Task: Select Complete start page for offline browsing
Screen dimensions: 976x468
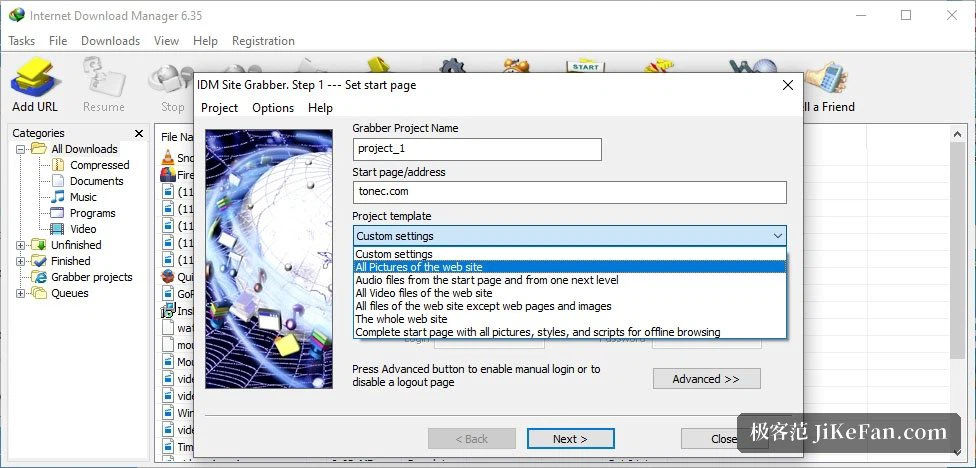Action: pos(570,332)
